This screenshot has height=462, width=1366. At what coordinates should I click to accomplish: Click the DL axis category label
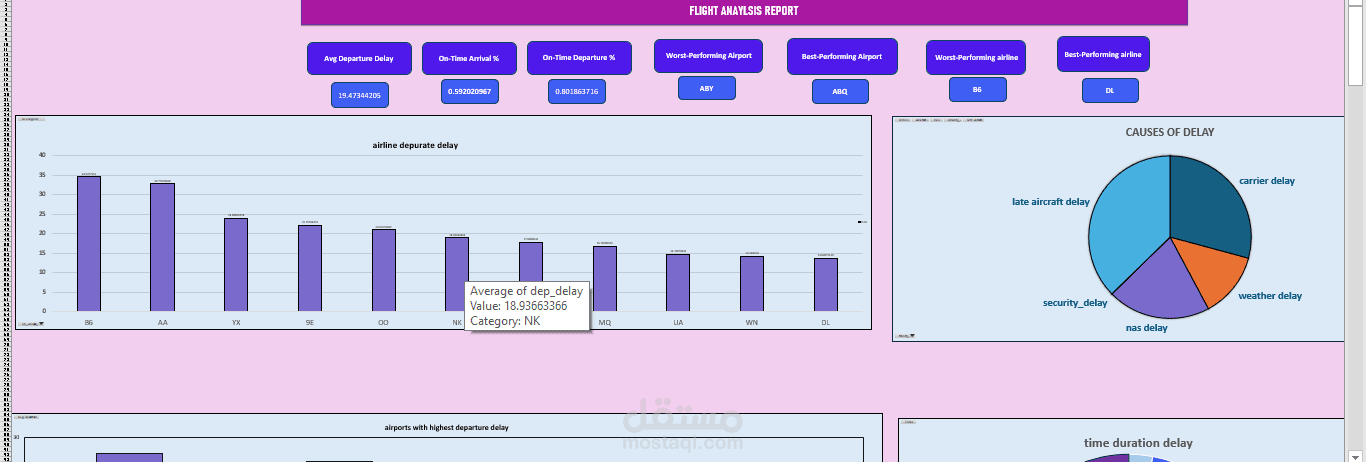point(826,323)
